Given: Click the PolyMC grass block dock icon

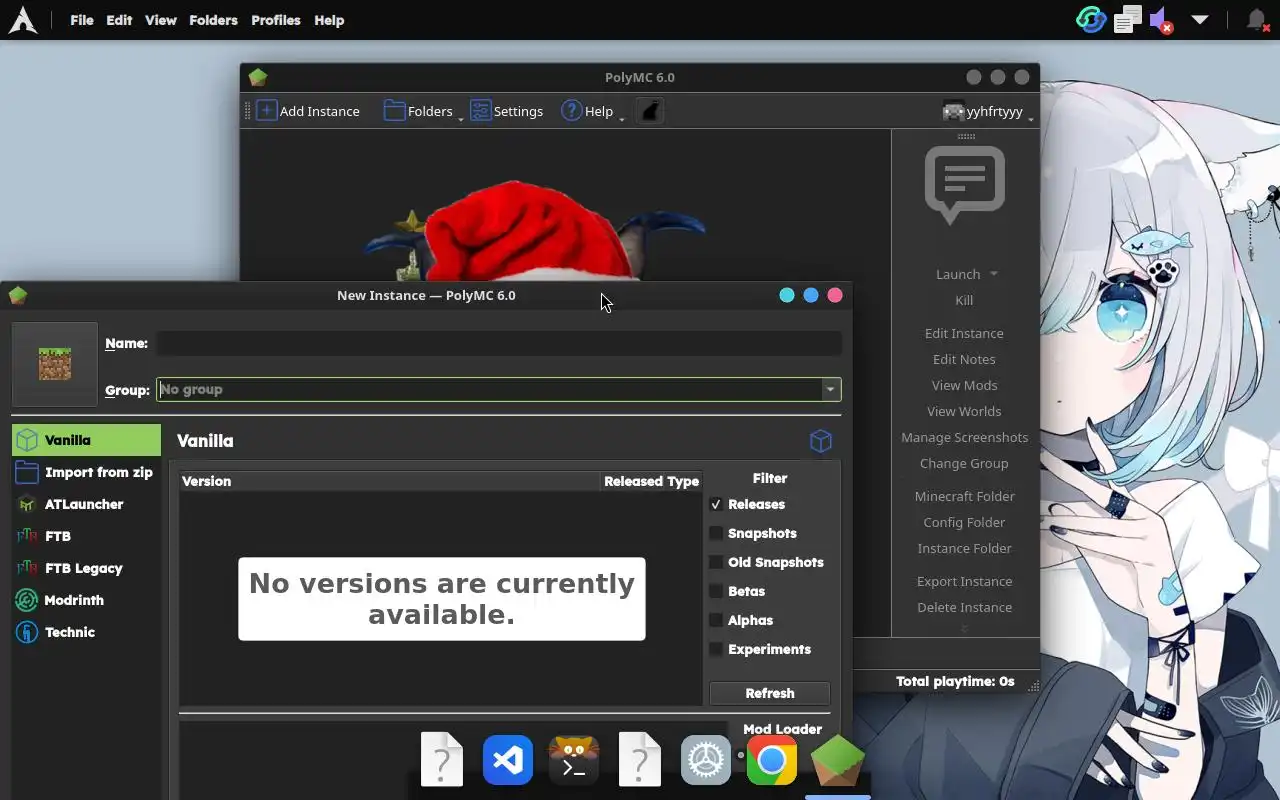Looking at the screenshot, I should (838, 760).
